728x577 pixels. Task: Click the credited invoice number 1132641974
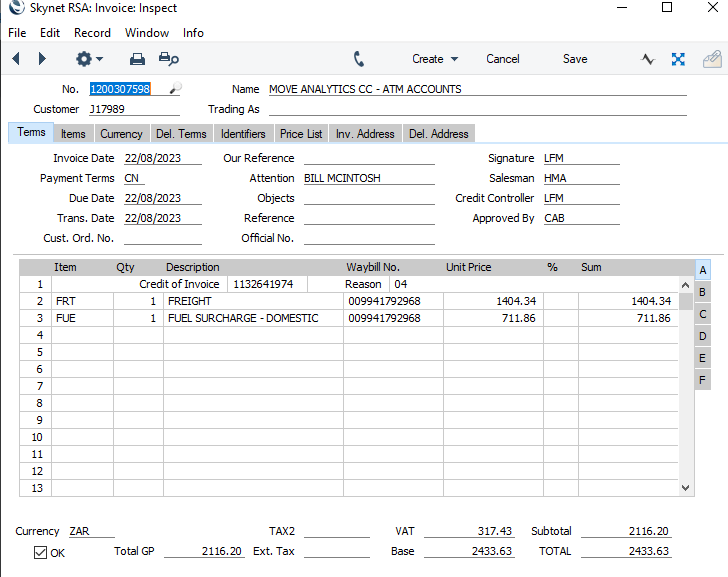coord(267,284)
